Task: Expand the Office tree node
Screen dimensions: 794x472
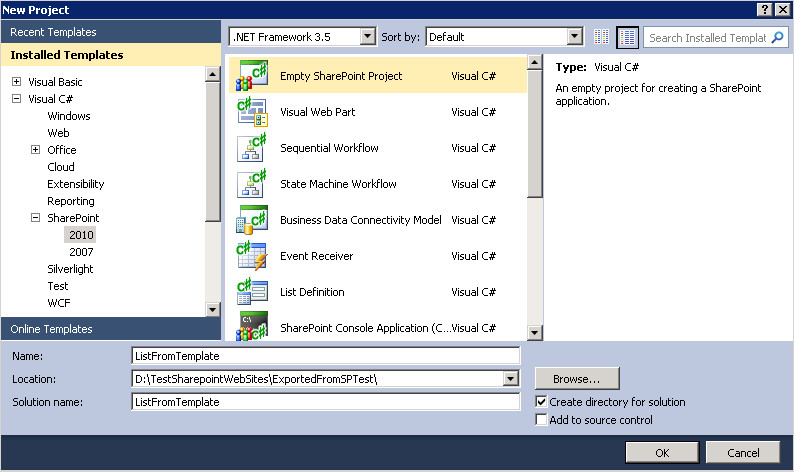Action: click(x=35, y=149)
